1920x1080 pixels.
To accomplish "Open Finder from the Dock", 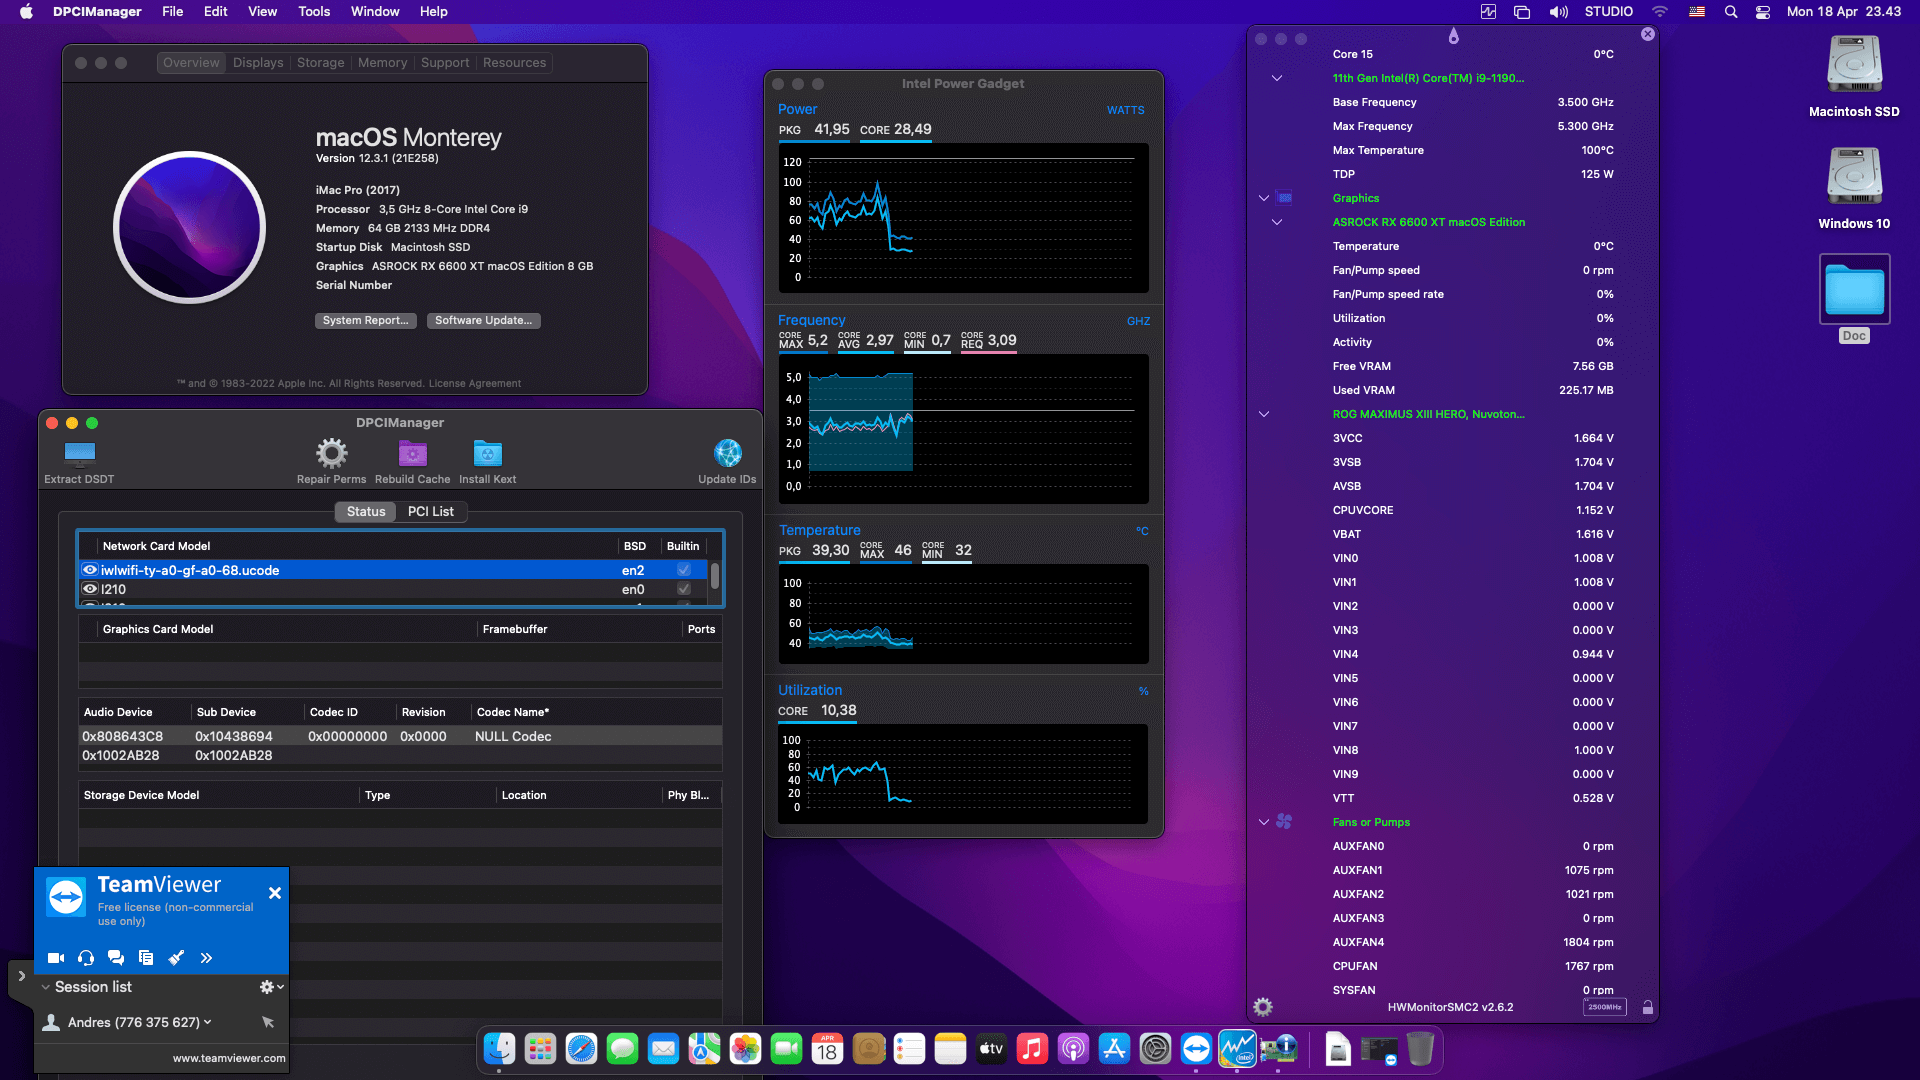I will click(x=499, y=1049).
